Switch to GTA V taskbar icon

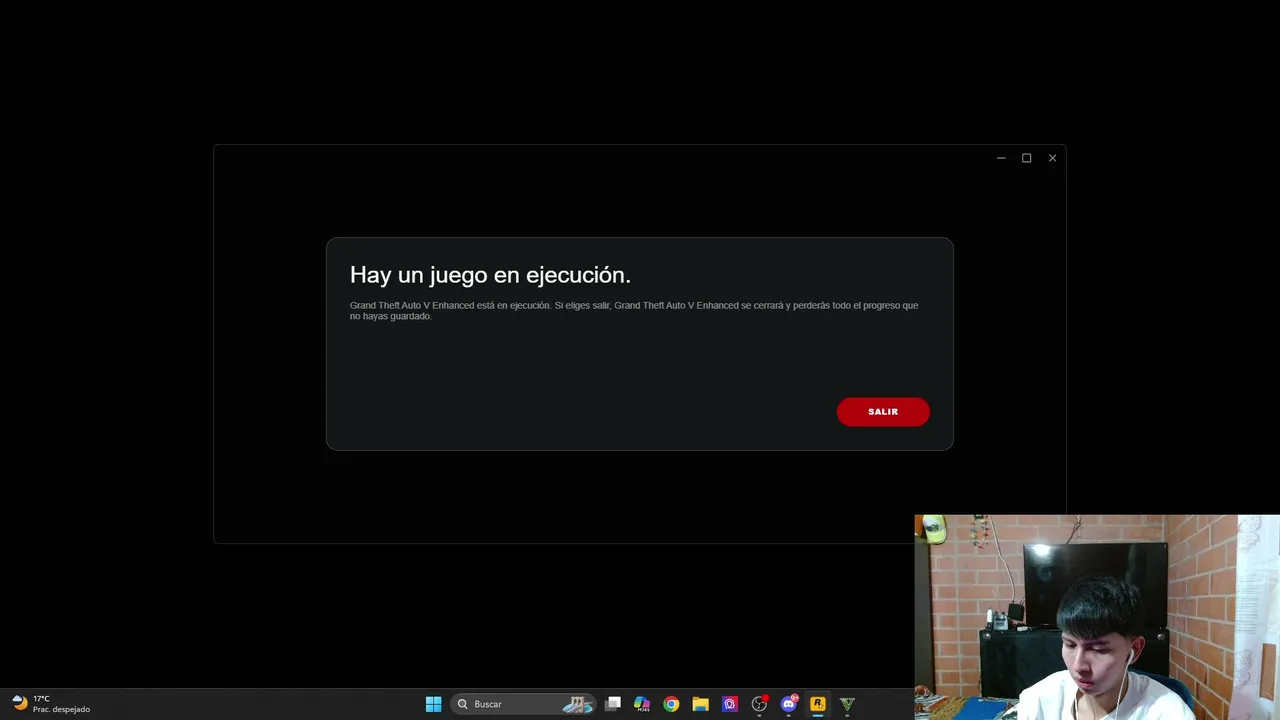tap(847, 704)
